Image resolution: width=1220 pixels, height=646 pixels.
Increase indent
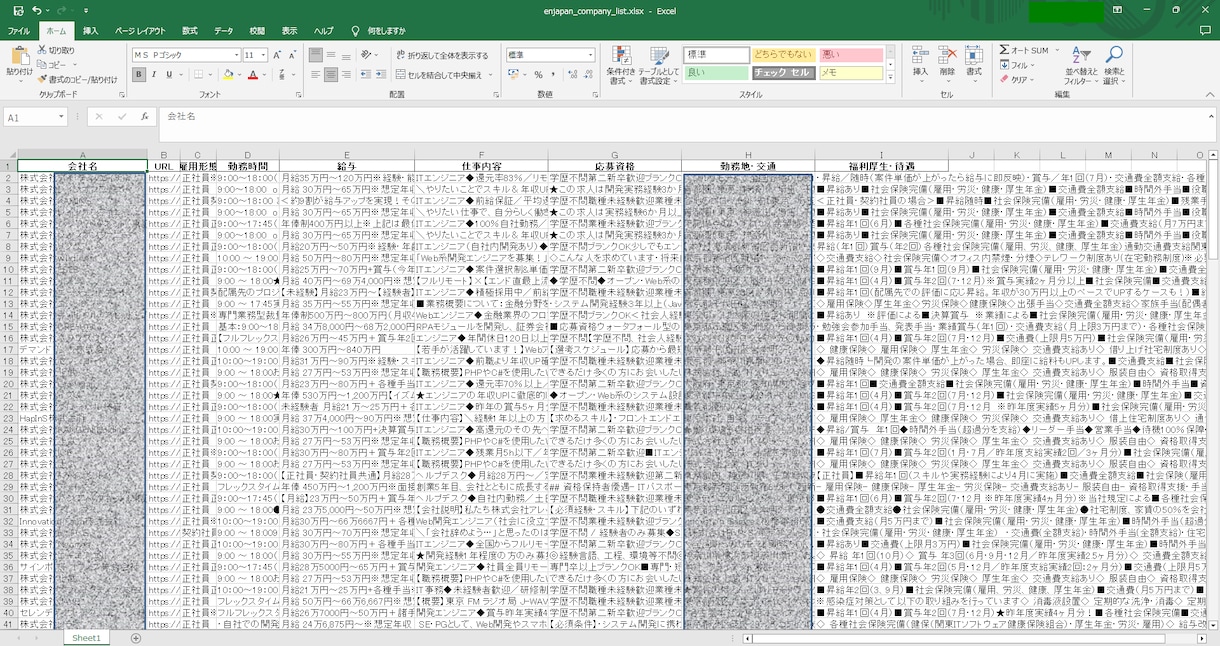coord(383,75)
